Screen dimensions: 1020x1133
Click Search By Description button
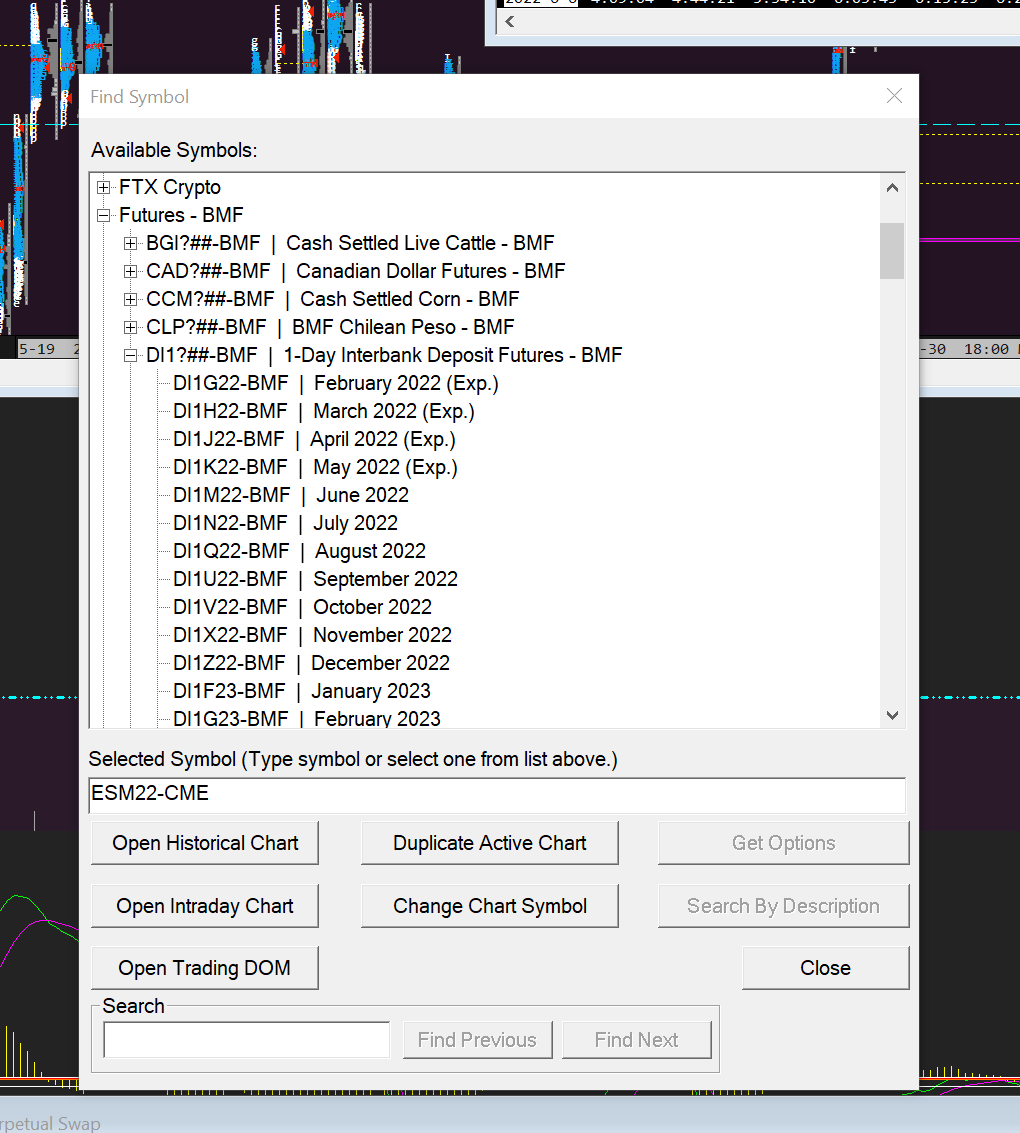click(784, 906)
